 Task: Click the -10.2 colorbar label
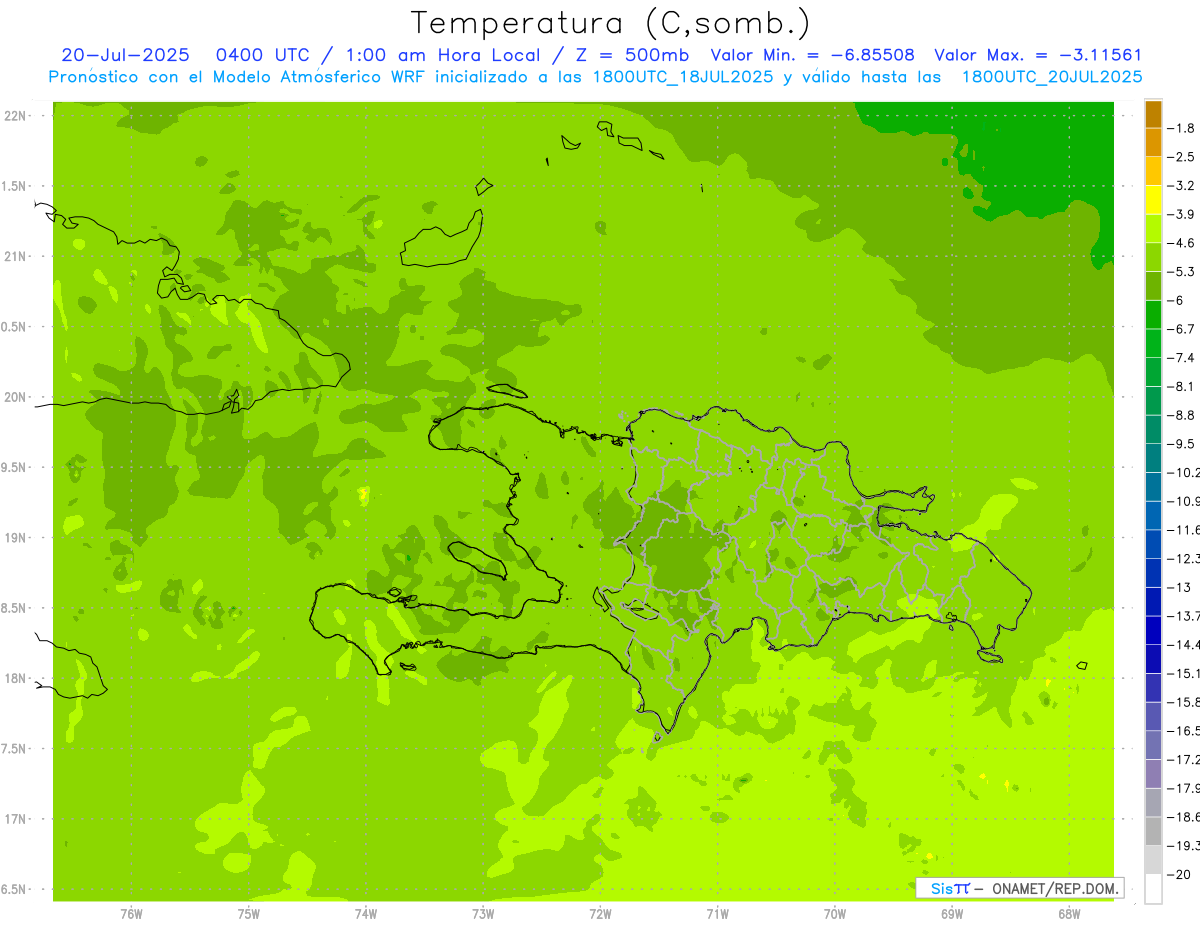1184,472
